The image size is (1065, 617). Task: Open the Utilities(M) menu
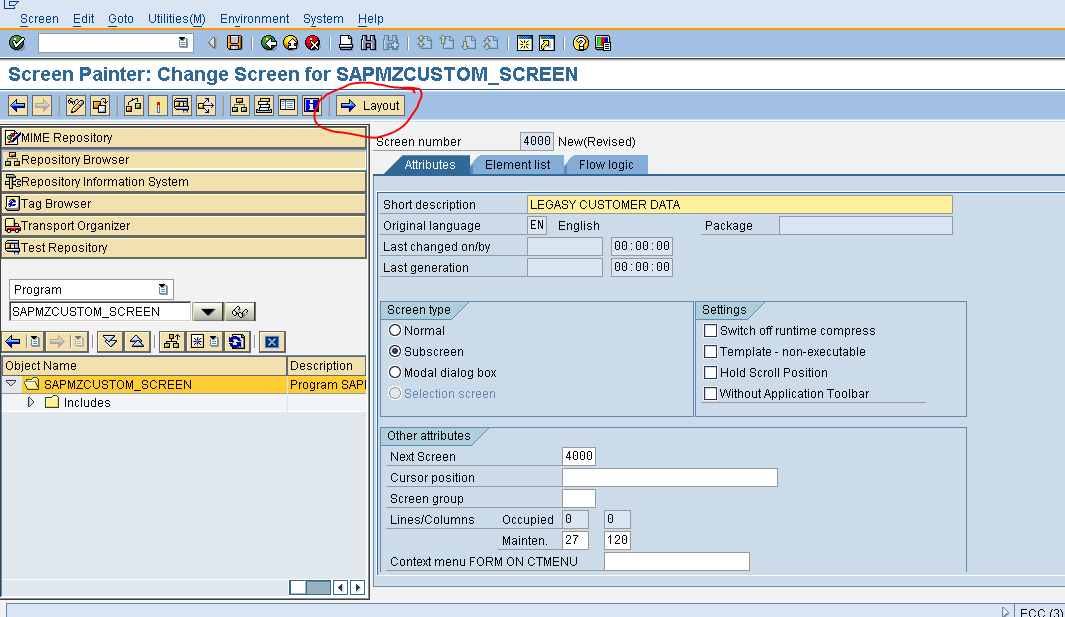coord(176,18)
